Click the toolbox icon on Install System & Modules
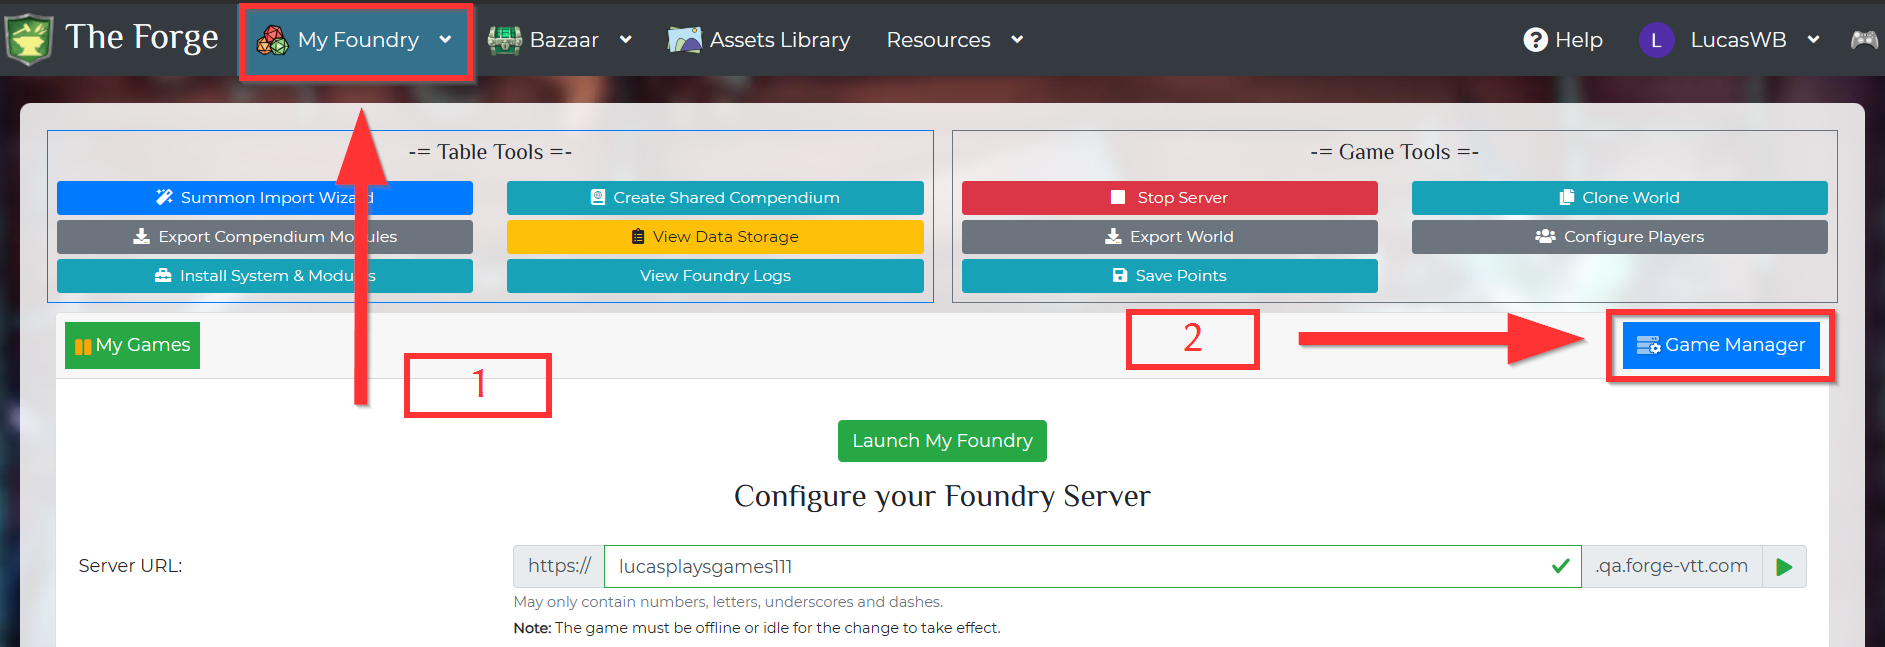This screenshot has width=1885, height=647. coord(163,275)
